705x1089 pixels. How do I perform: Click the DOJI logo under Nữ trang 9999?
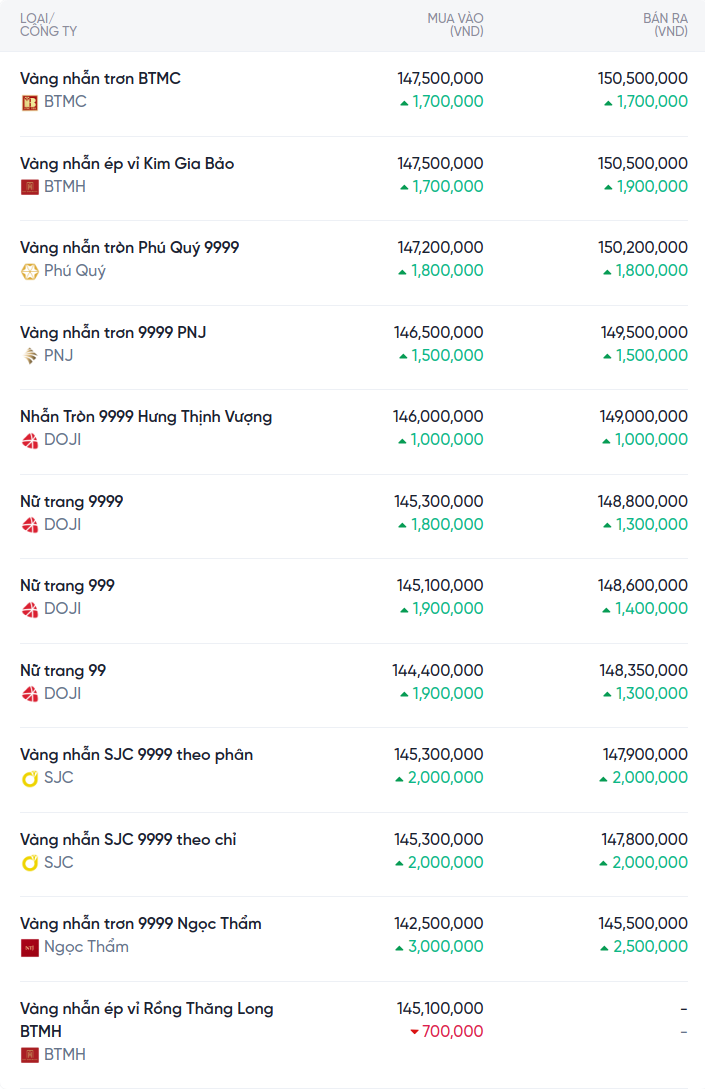click(x=30, y=525)
